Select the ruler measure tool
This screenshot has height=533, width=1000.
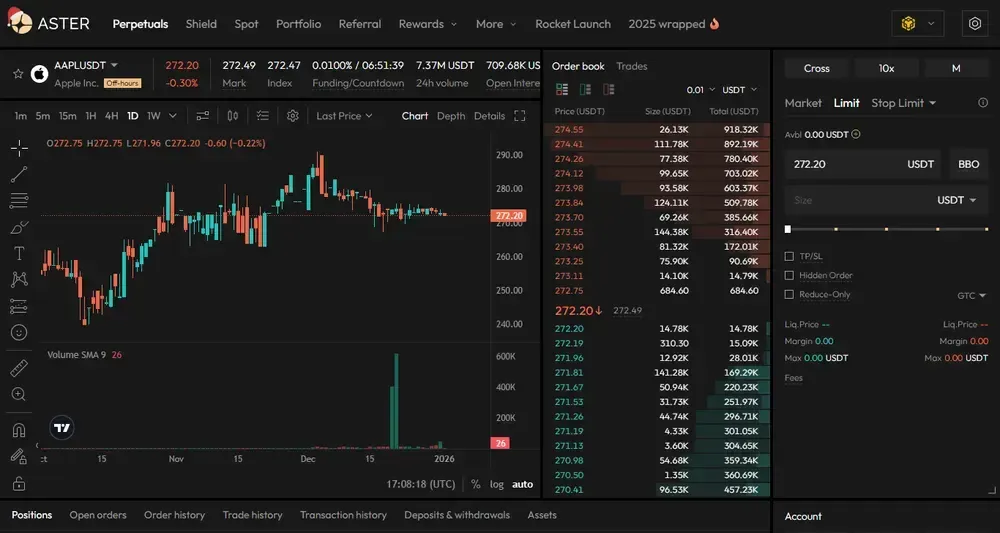coord(19,368)
